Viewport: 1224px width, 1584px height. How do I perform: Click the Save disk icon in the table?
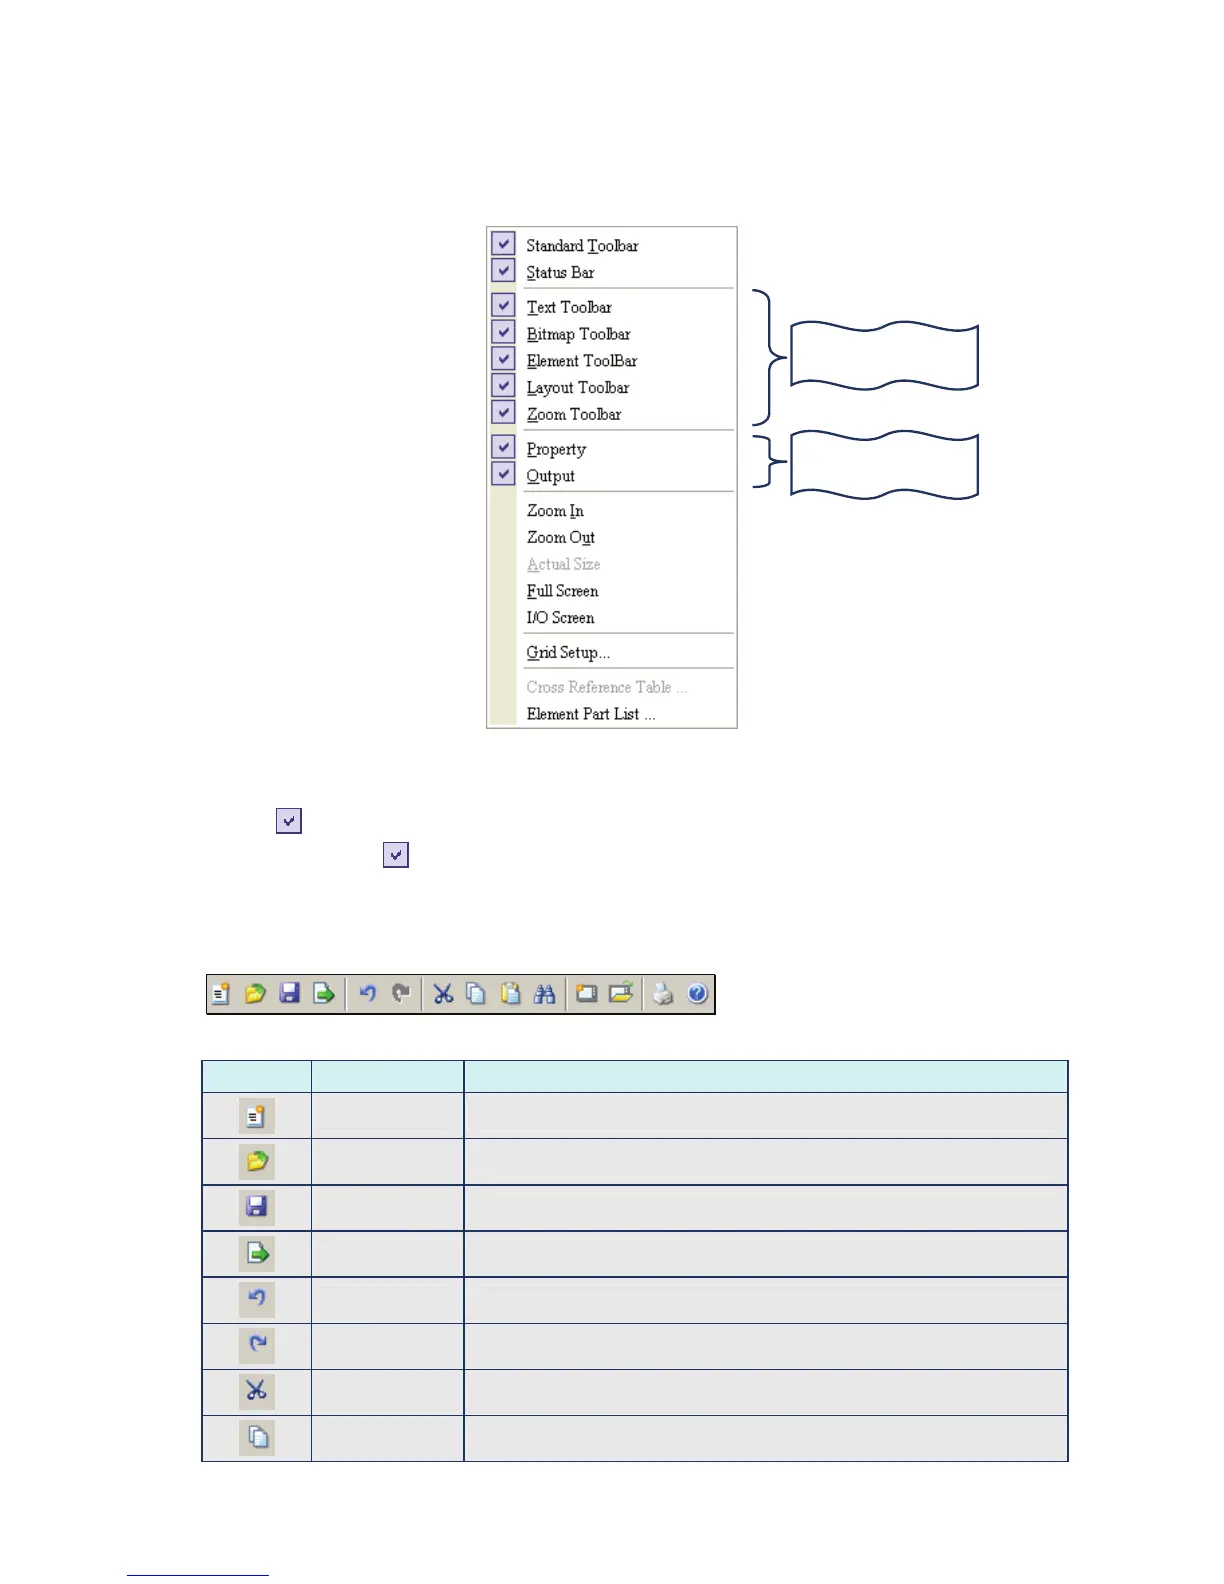click(257, 1207)
